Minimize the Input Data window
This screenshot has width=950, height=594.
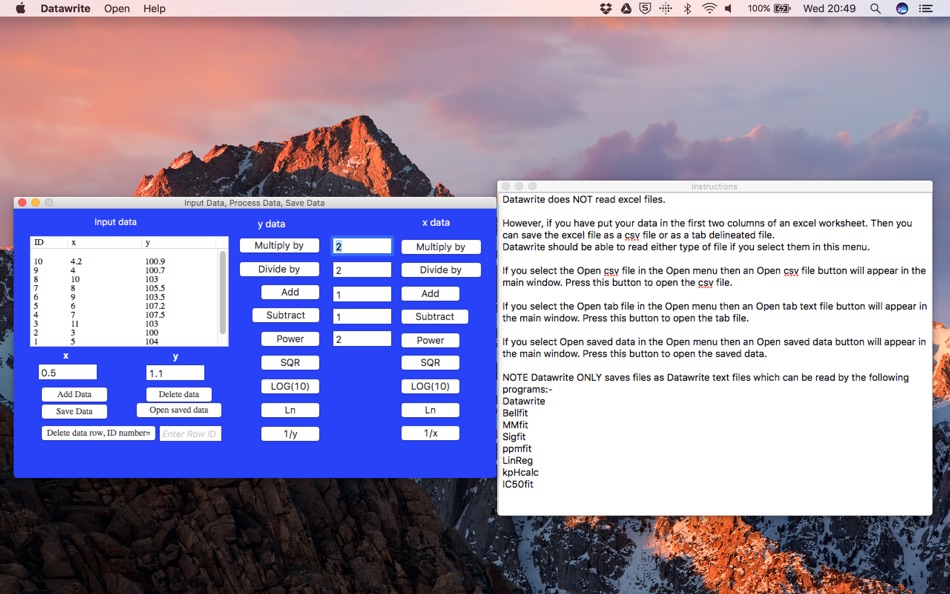pos(36,202)
